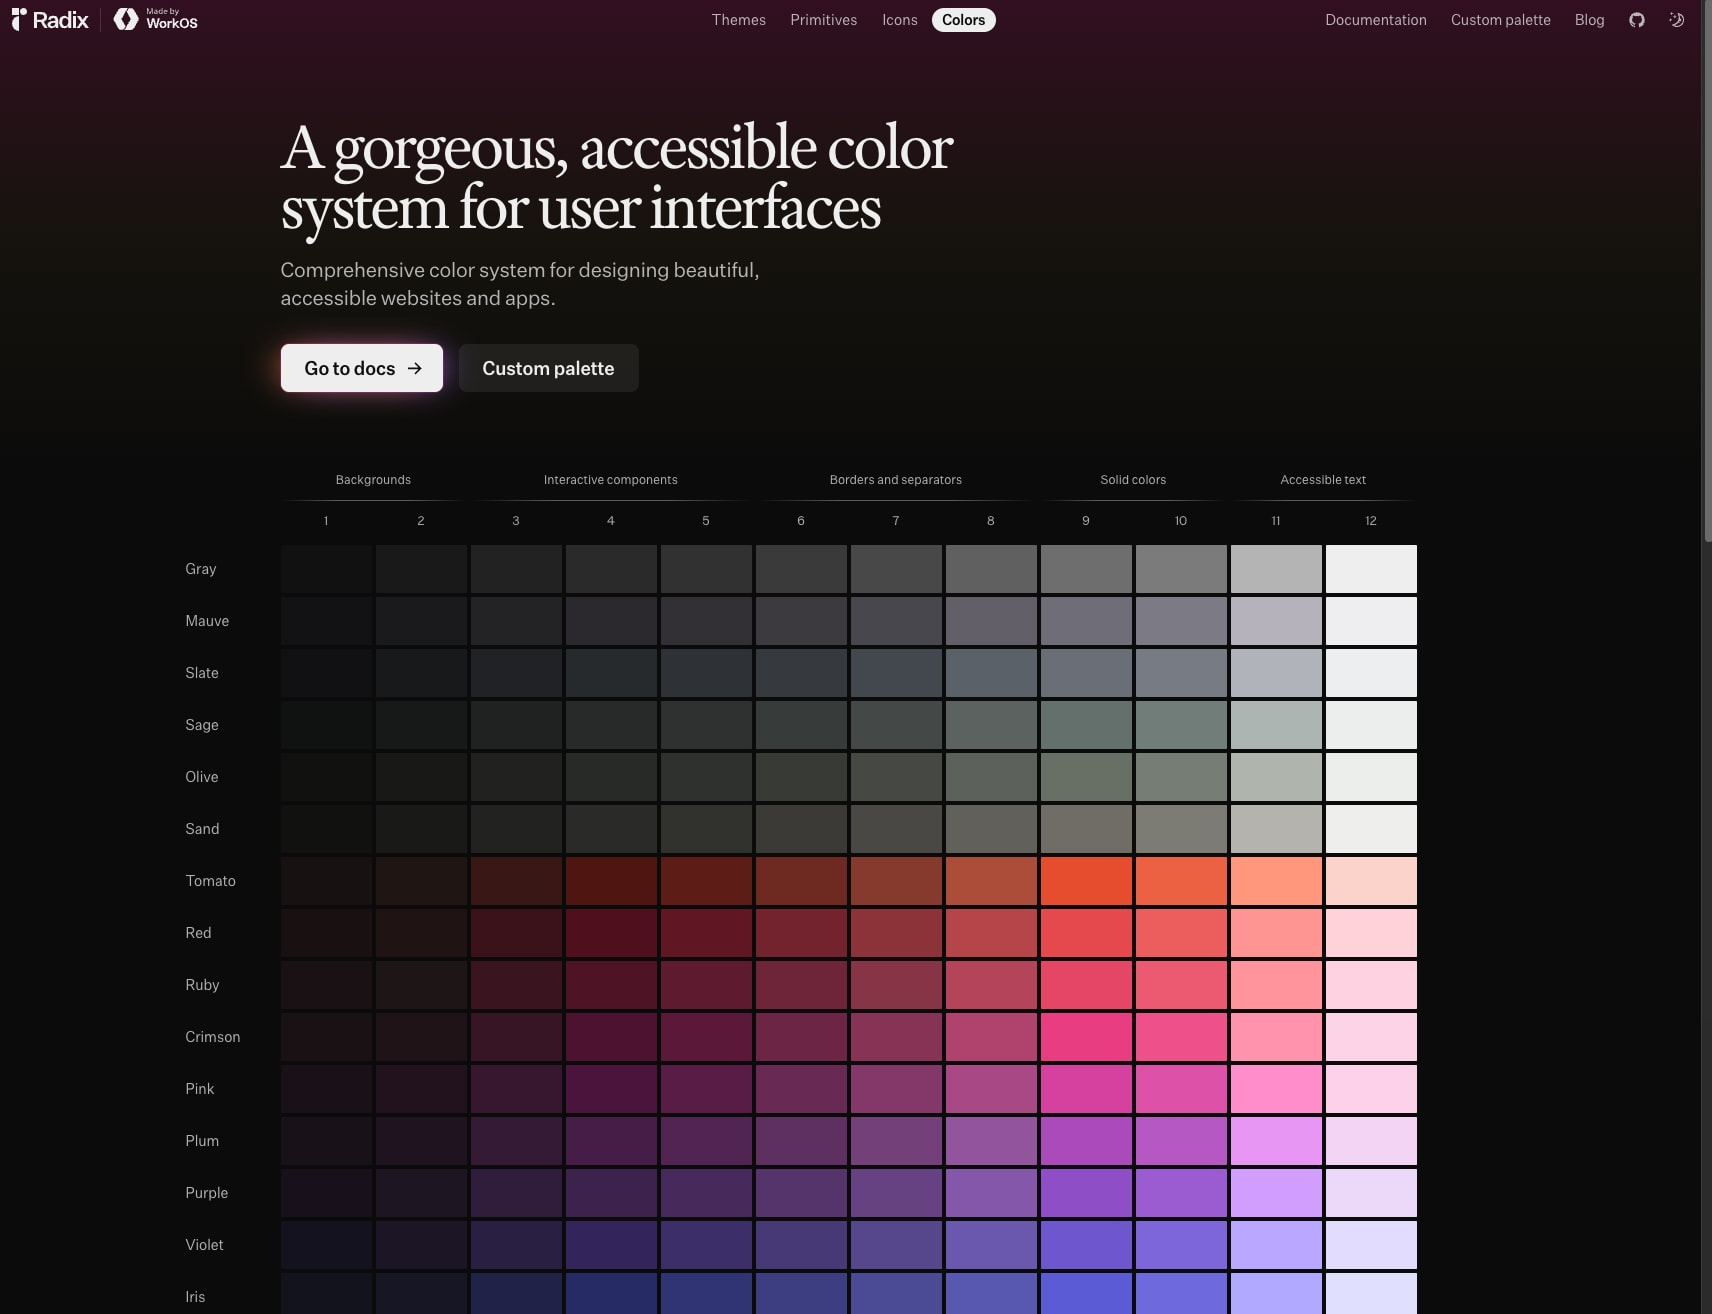Open the GitHub icon link
1712x1314 pixels.
1637,20
